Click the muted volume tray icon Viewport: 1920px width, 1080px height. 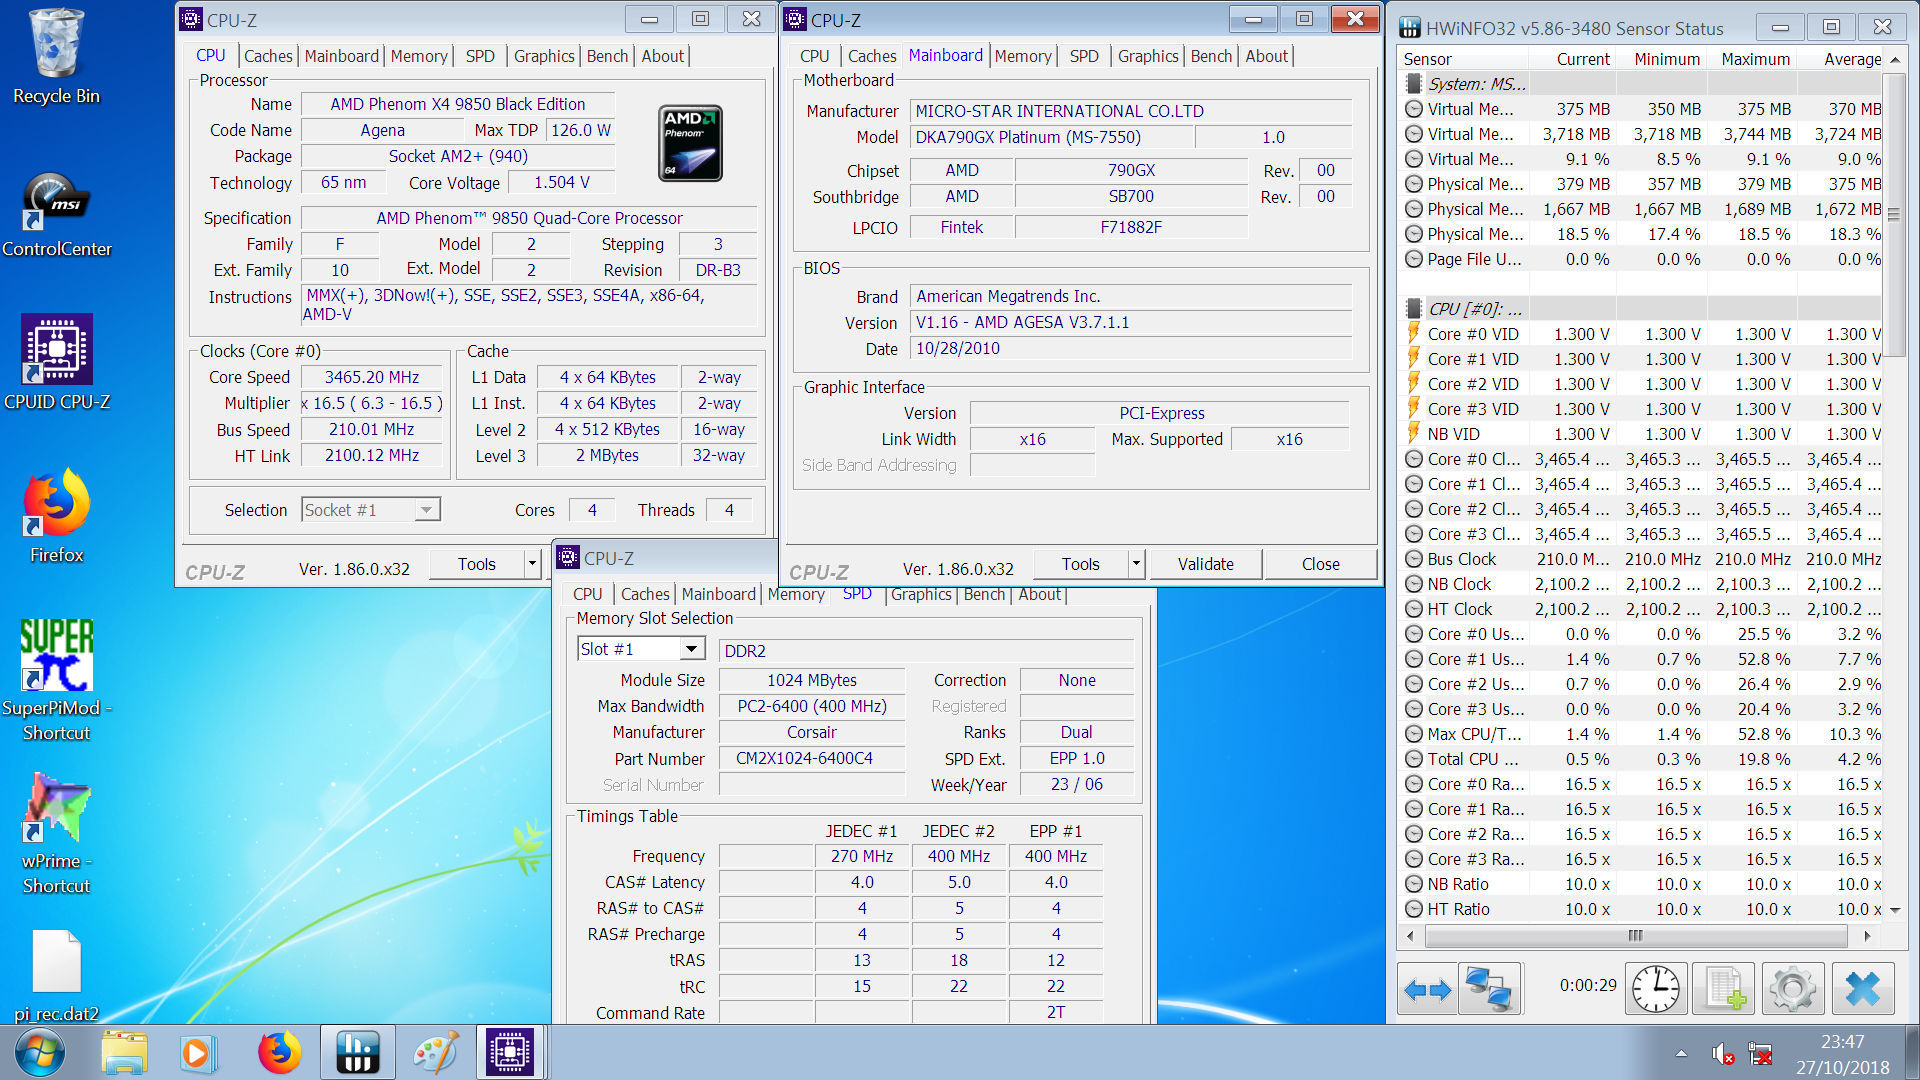click(1722, 1053)
